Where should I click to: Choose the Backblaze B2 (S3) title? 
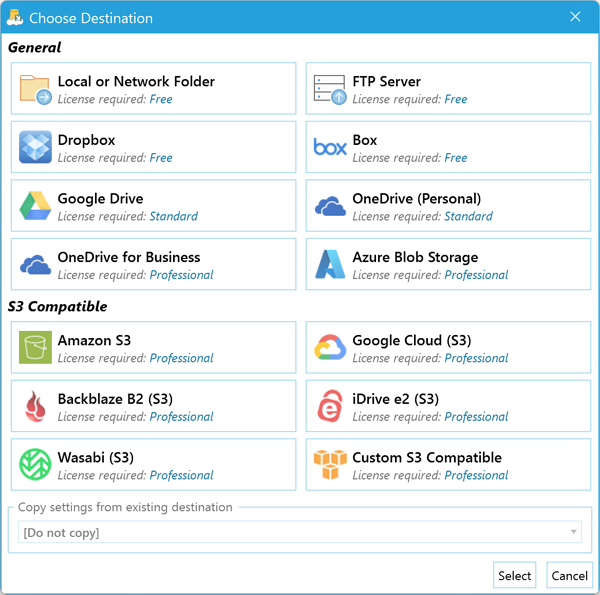click(115, 399)
